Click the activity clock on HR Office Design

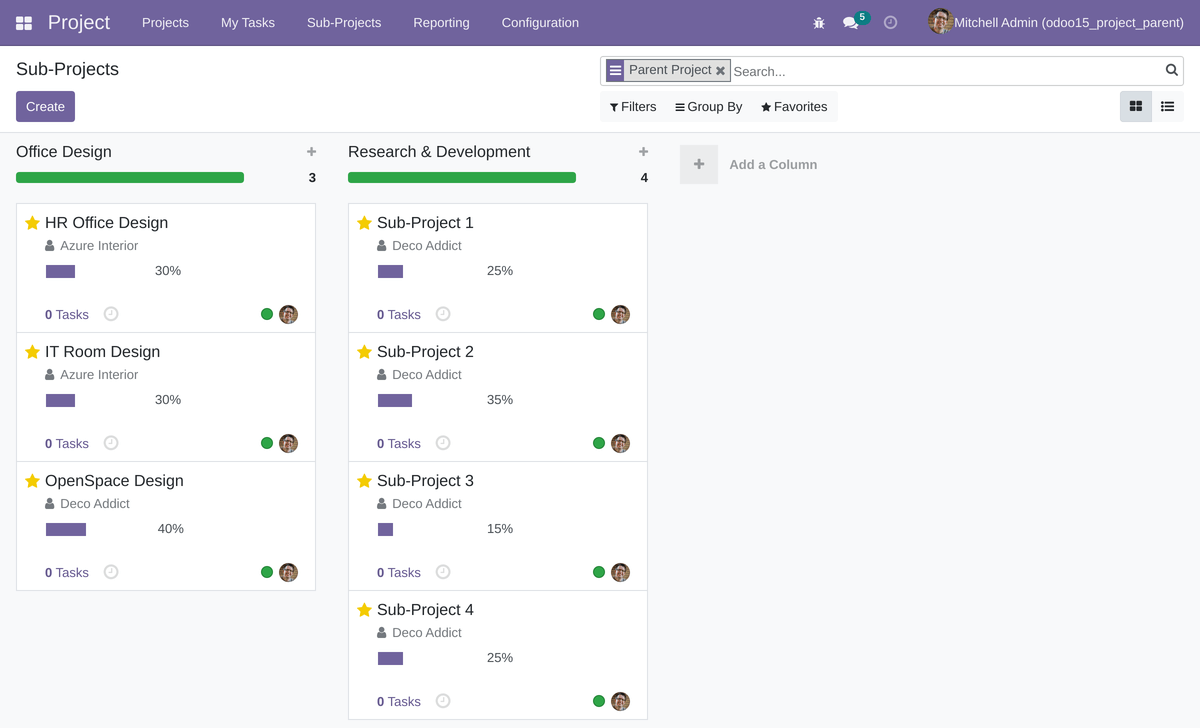tap(110, 314)
